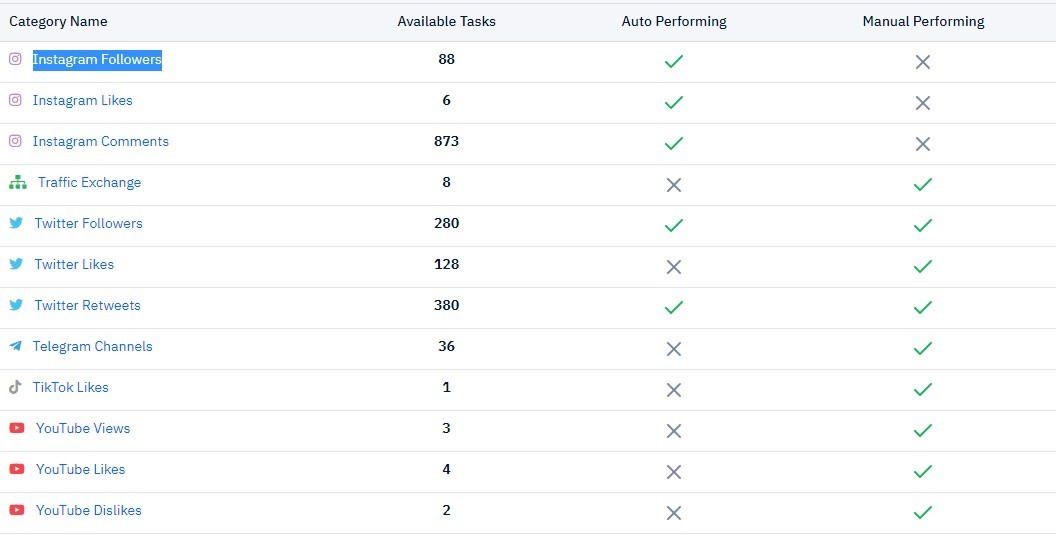Screen dimensions: 1056x535
Task: Click Manual Performing checkmark for Twitter Followers
Action: [x=923, y=225]
